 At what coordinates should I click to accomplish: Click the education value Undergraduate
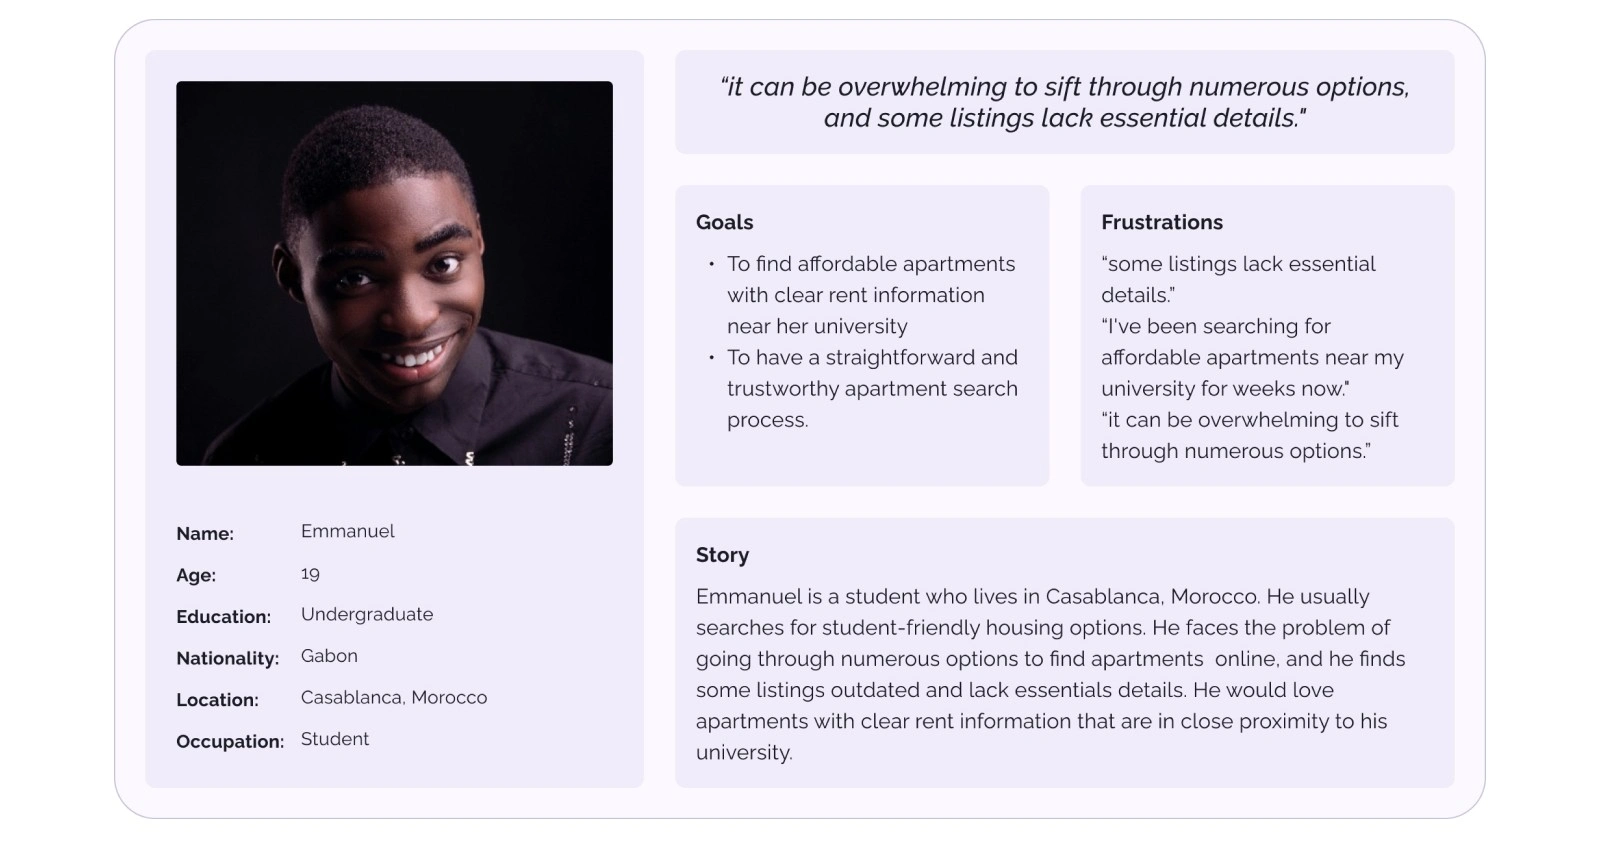tap(367, 614)
